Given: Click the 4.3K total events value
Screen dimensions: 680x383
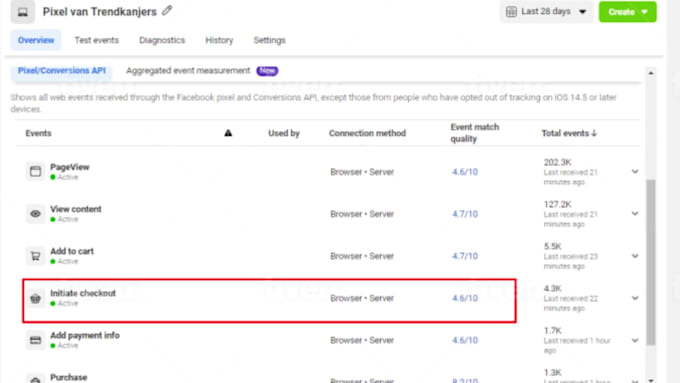Looking at the screenshot, I should tap(552, 288).
